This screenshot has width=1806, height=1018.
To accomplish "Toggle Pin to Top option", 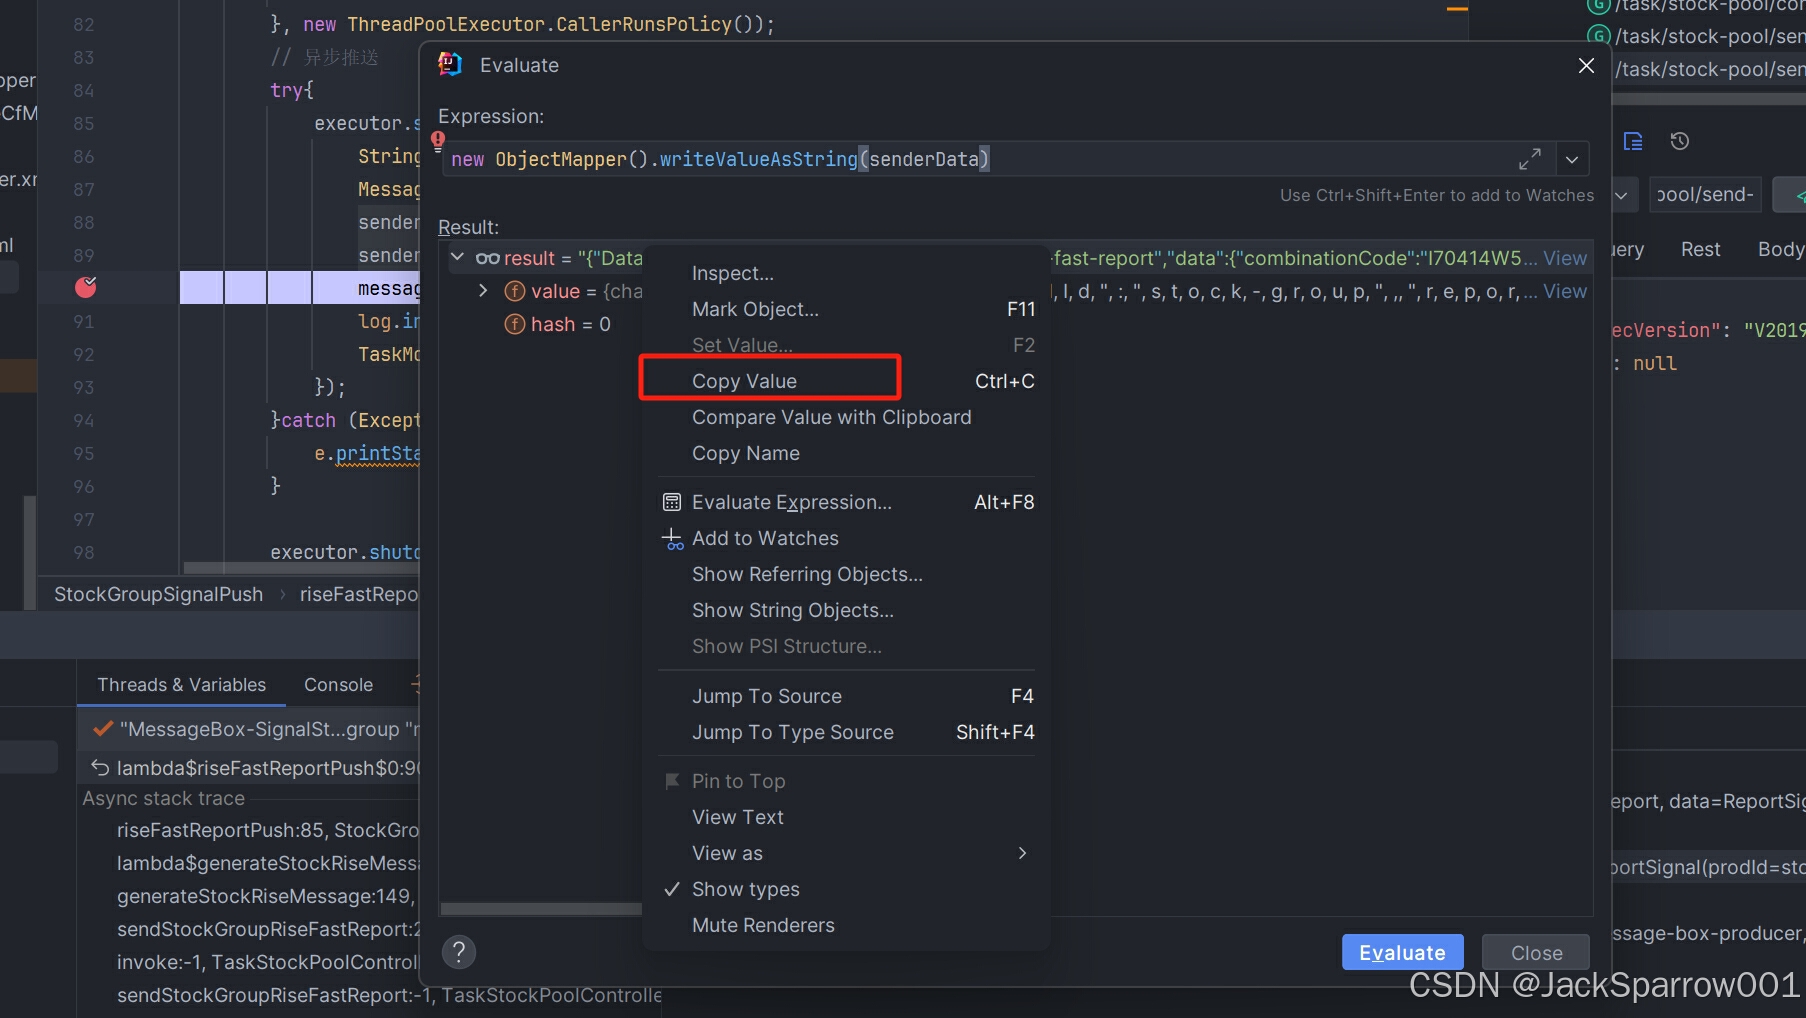I will tap(738, 780).
